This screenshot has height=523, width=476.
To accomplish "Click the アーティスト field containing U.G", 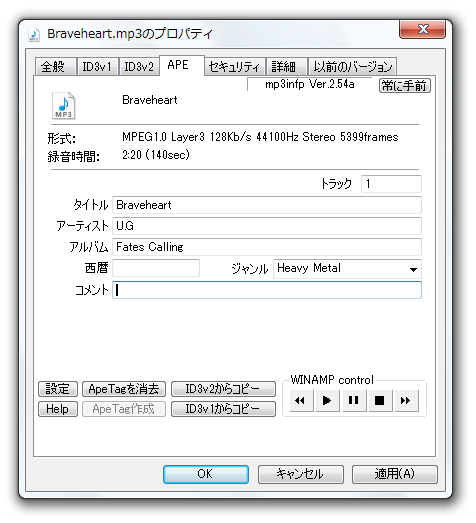I will [x=267, y=226].
